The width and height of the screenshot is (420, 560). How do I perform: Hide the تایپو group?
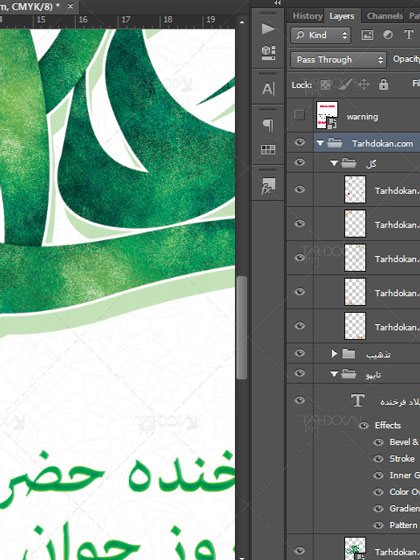pyautogui.click(x=300, y=373)
